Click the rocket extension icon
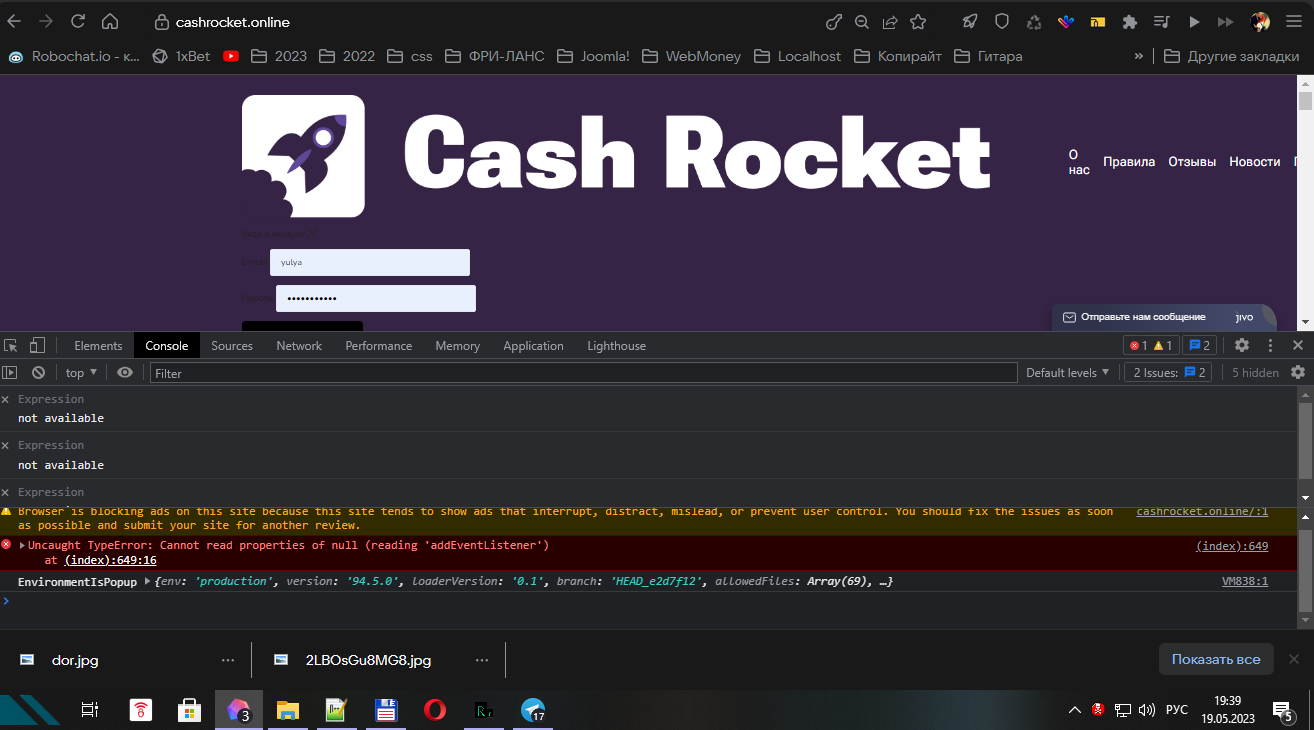1314x730 pixels. pos(970,21)
